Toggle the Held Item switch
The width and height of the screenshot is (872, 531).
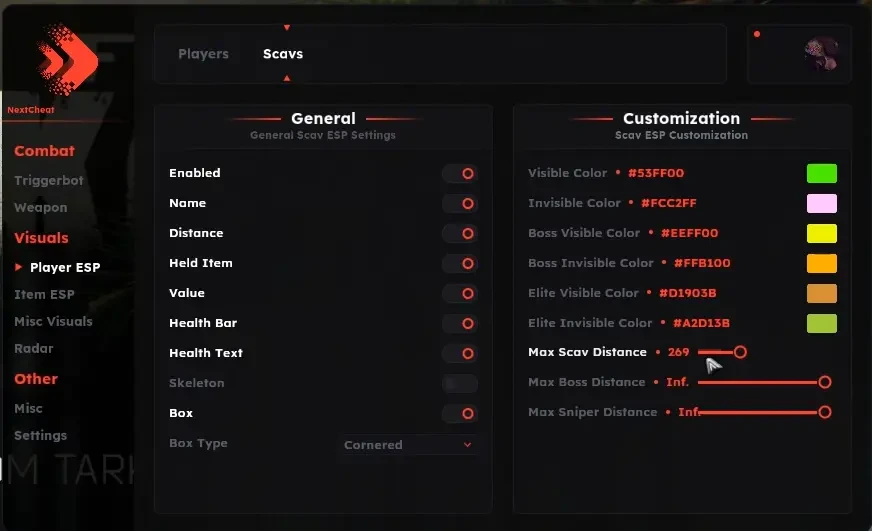[x=460, y=264]
